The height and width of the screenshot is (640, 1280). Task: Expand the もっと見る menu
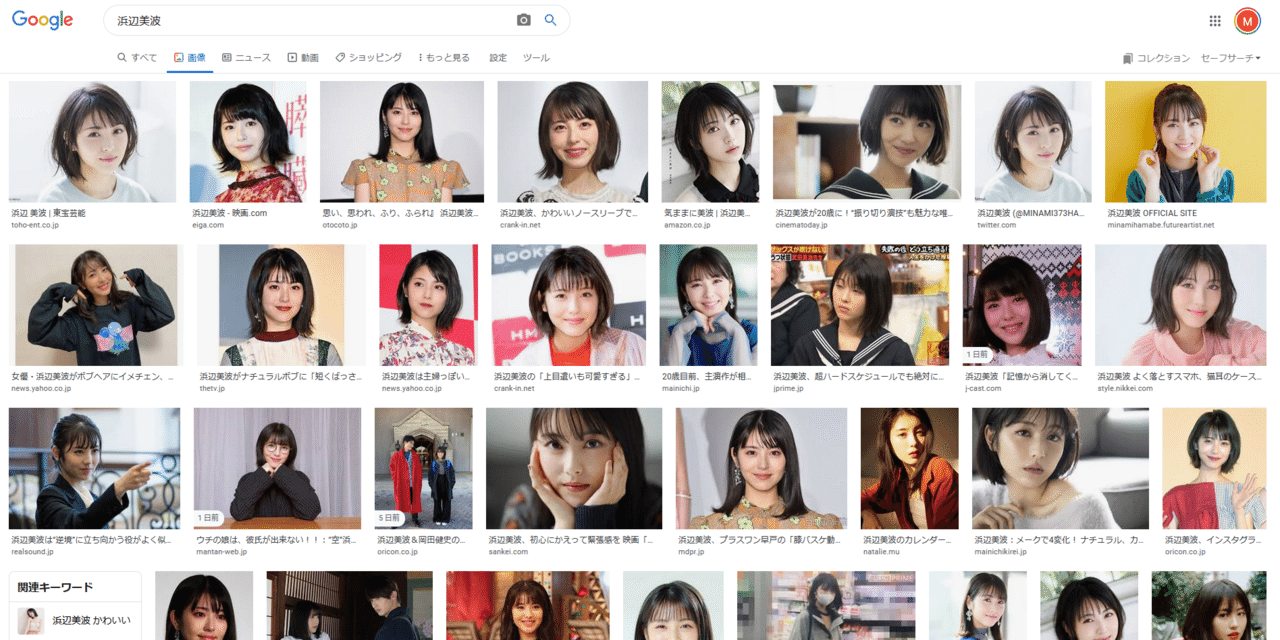click(444, 58)
